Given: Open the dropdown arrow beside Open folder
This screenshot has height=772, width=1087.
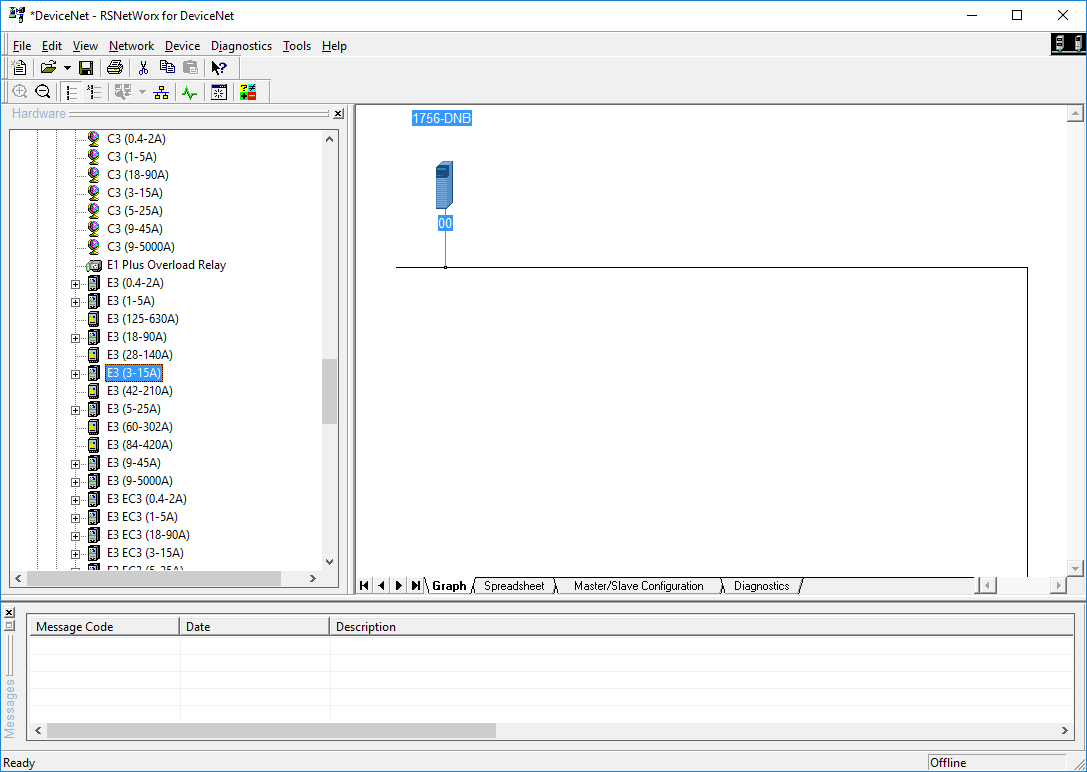Looking at the screenshot, I should pyautogui.click(x=67, y=68).
